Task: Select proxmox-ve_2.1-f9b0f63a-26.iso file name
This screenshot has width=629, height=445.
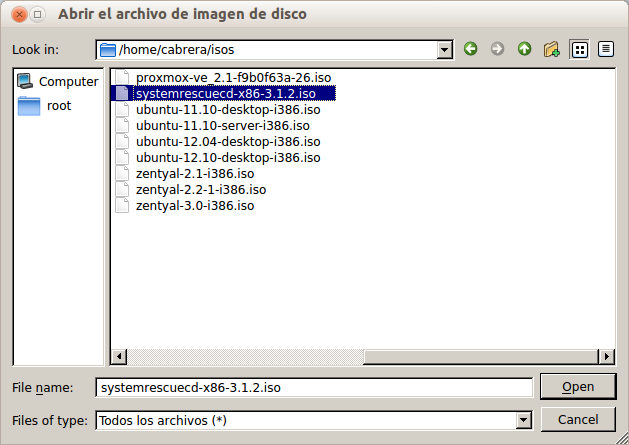Action: click(x=233, y=77)
